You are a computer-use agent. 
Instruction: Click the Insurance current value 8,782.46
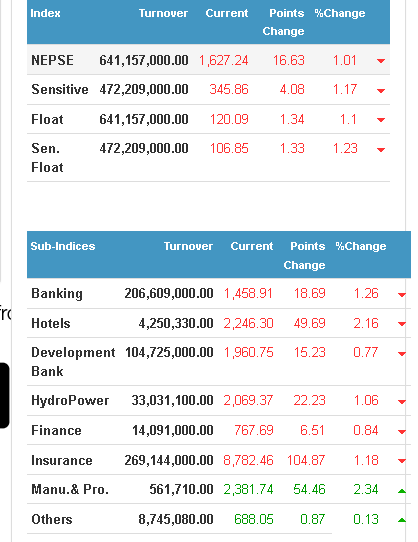click(x=248, y=460)
